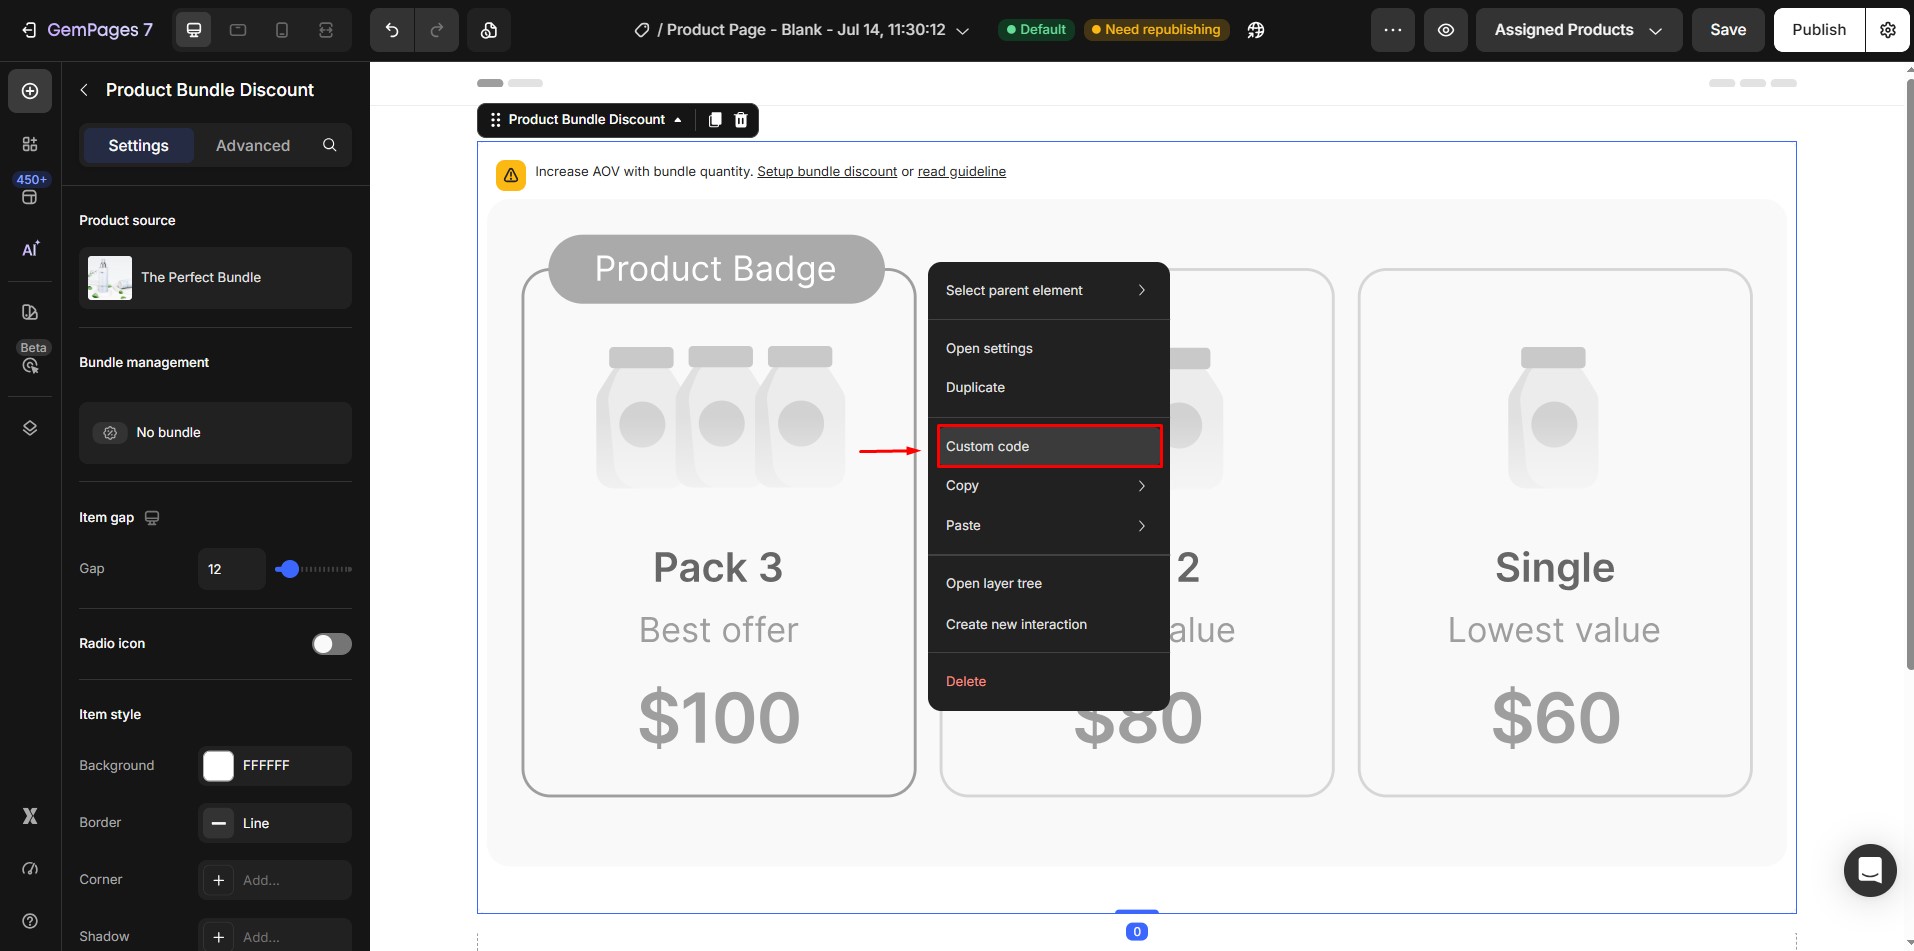This screenshot has height=951, width=1914.
Task: Click the Gap slider handle
Action: point(289,569)
